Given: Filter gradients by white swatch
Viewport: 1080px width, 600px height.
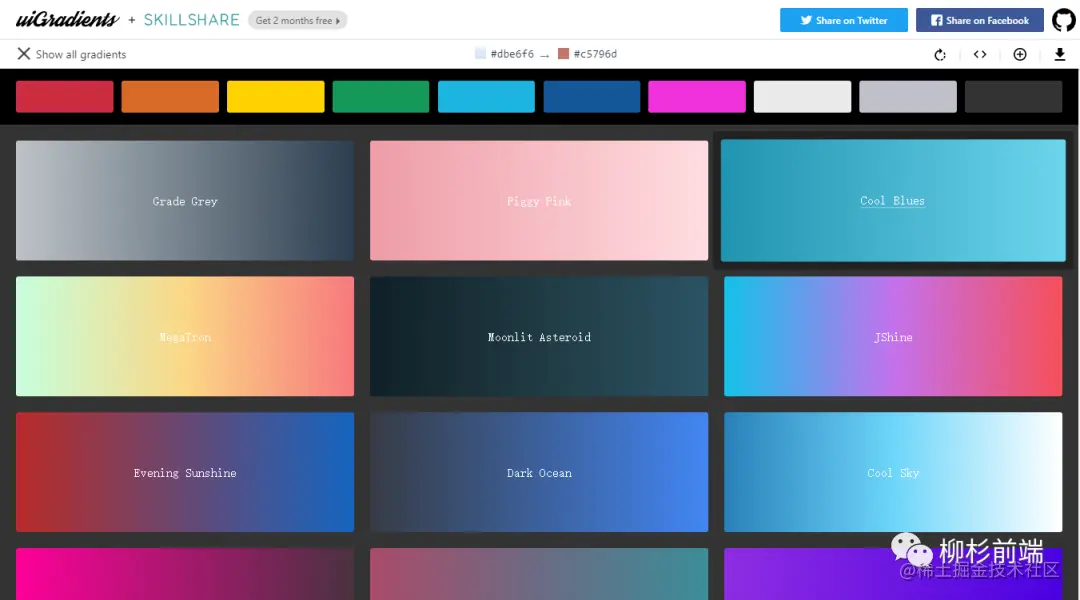Looking at the screenshot, I should click(x=802, y=96).
